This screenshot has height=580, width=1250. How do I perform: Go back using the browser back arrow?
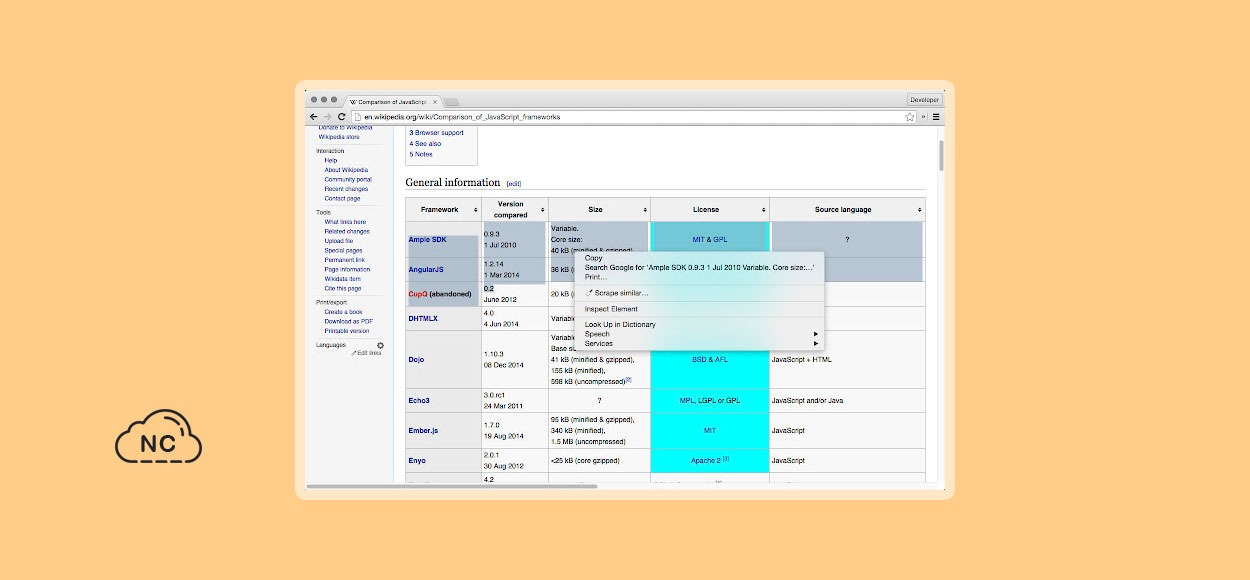314,117
